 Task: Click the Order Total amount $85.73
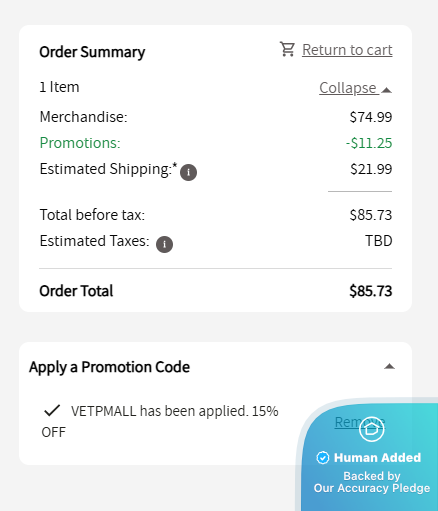click(x=371, y=291)
